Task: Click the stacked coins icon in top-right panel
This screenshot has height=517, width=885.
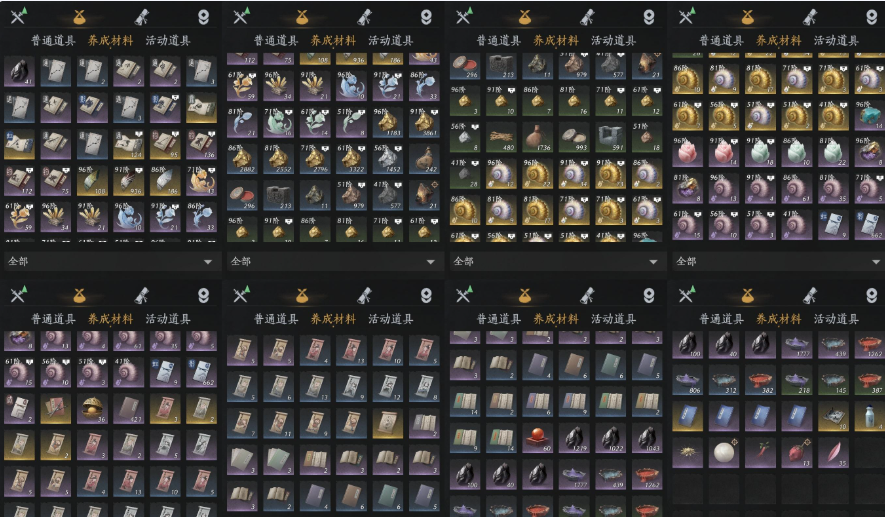Action: pyautogui.click(x=871, y=17)
